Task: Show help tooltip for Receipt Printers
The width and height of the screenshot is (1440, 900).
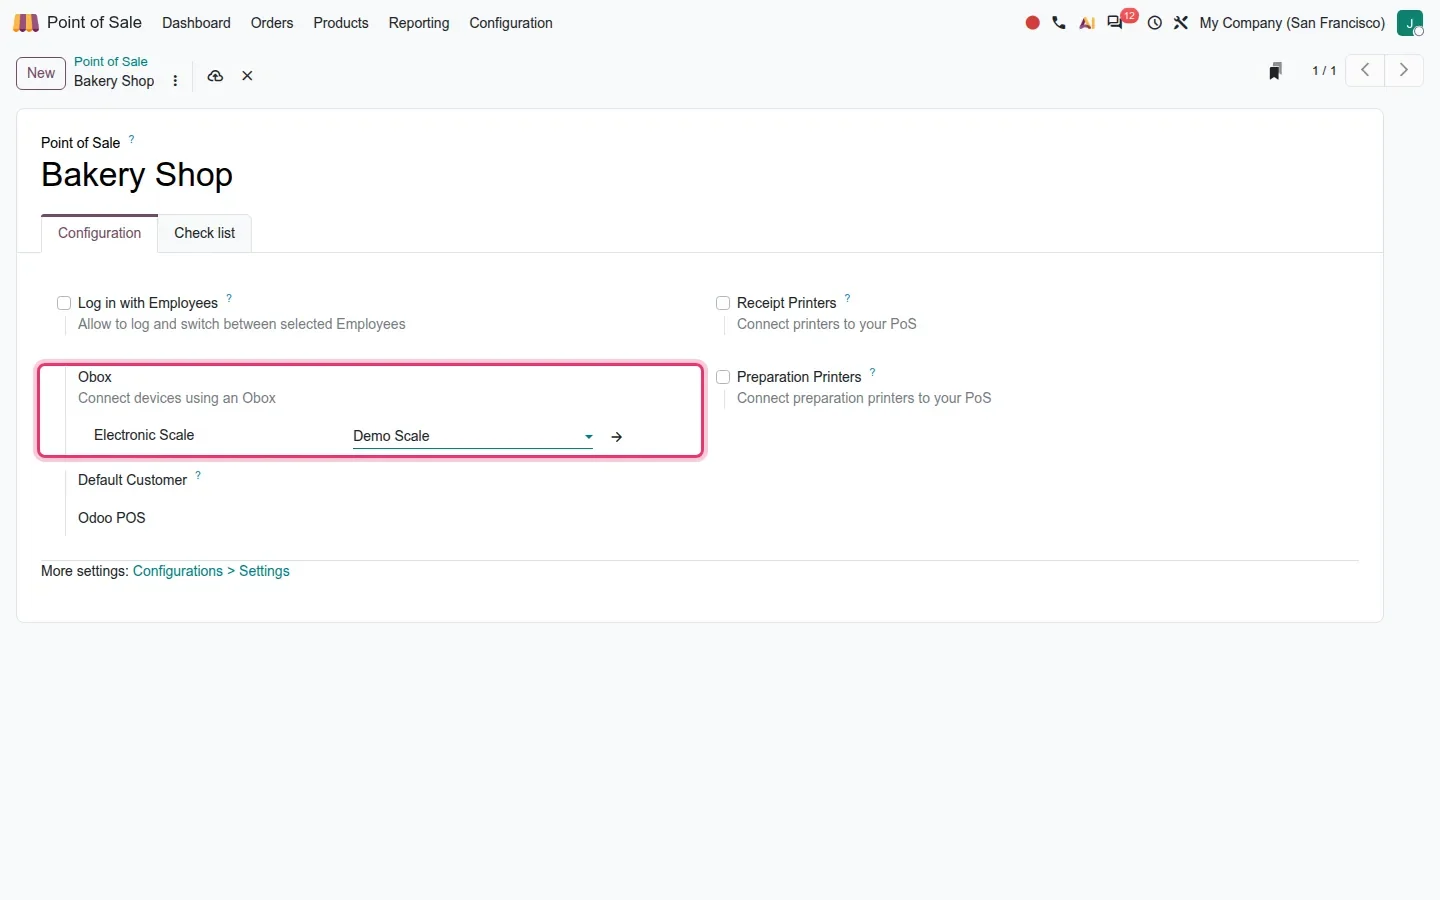Action: pyautogui.click(x=848, y=298)
